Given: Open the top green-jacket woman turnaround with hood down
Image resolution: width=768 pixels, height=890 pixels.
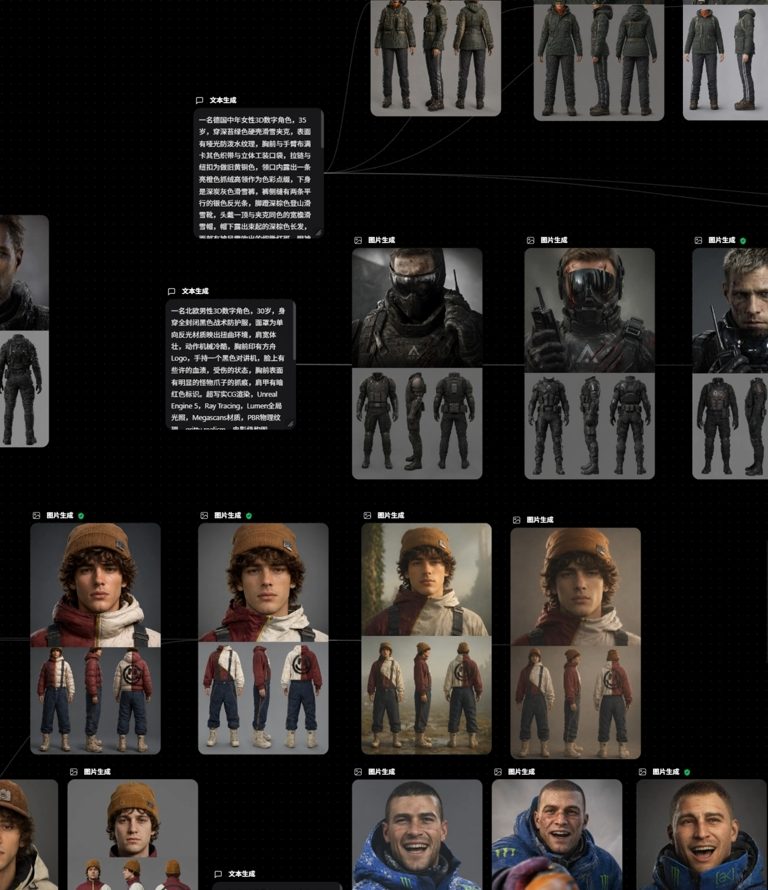Looking at the screenshot, I should coord(436,58).
